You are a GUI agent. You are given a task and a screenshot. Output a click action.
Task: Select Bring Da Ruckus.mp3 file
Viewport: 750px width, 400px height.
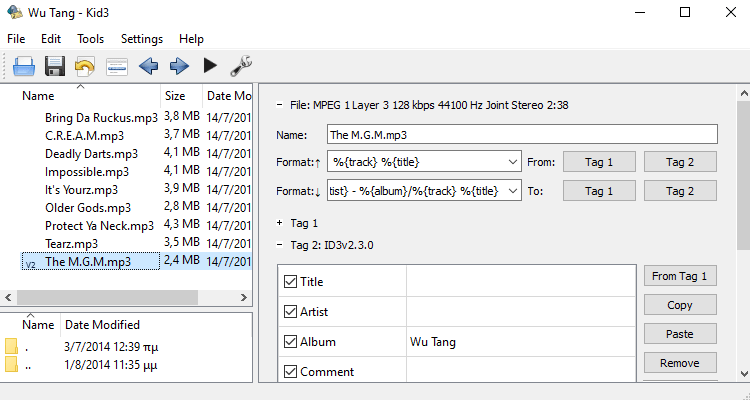pos(101,118)
